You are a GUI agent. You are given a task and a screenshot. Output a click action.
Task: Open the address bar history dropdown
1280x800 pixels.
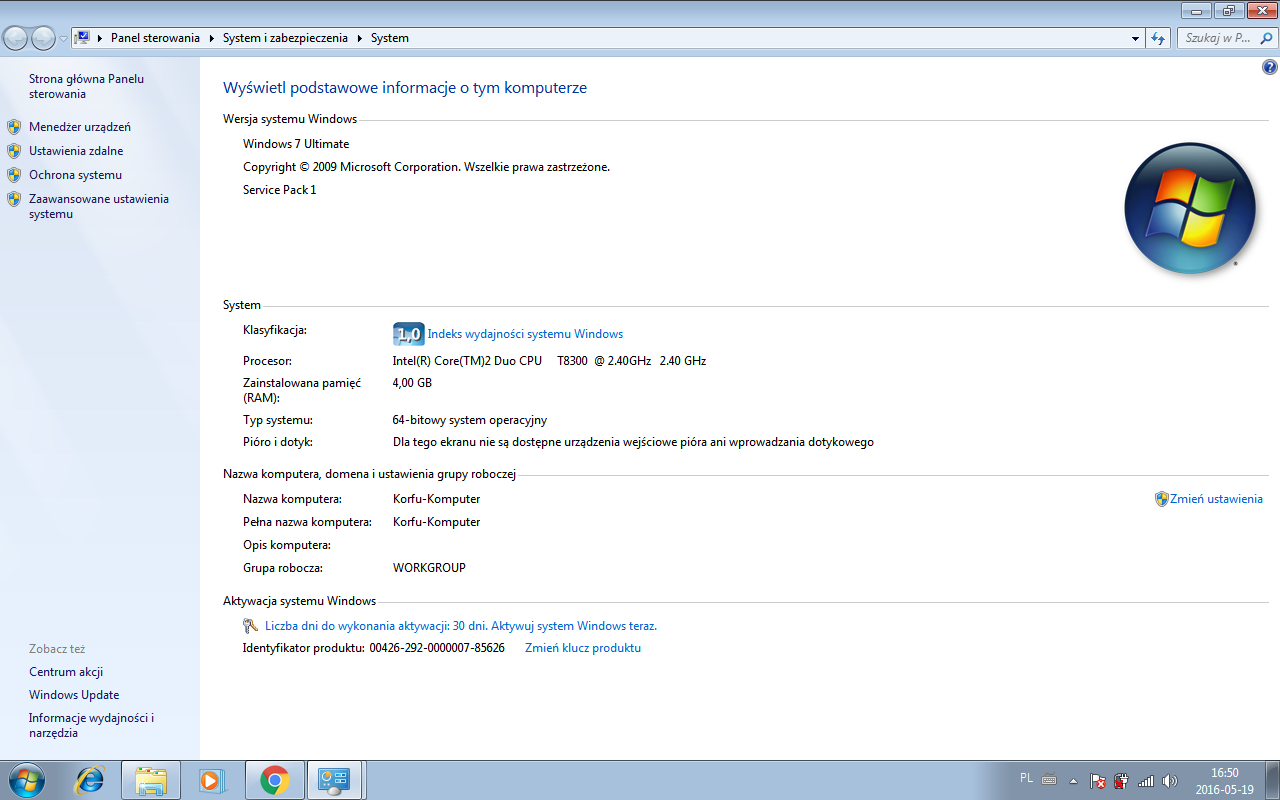[1134, 38]
